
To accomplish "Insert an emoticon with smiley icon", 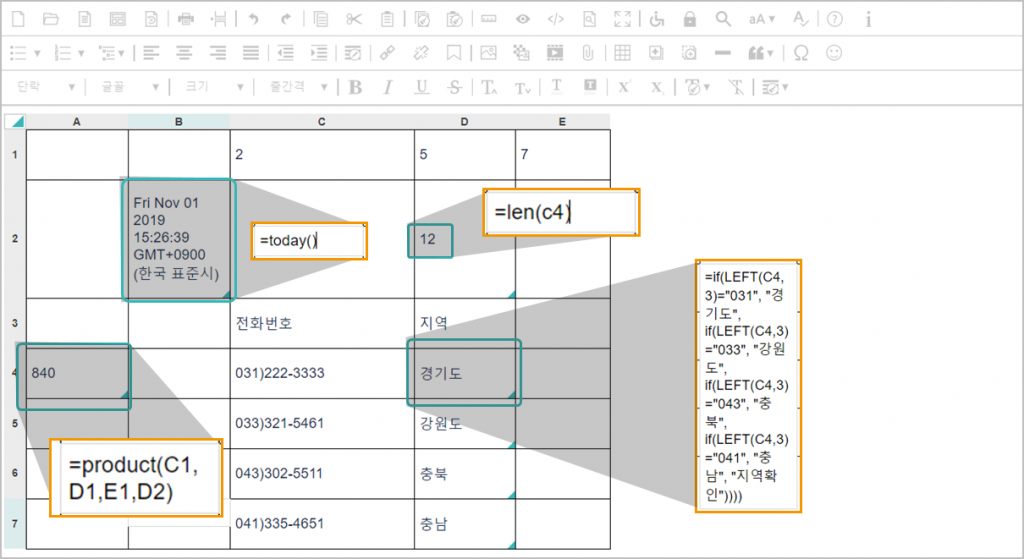I will point(834,53).
